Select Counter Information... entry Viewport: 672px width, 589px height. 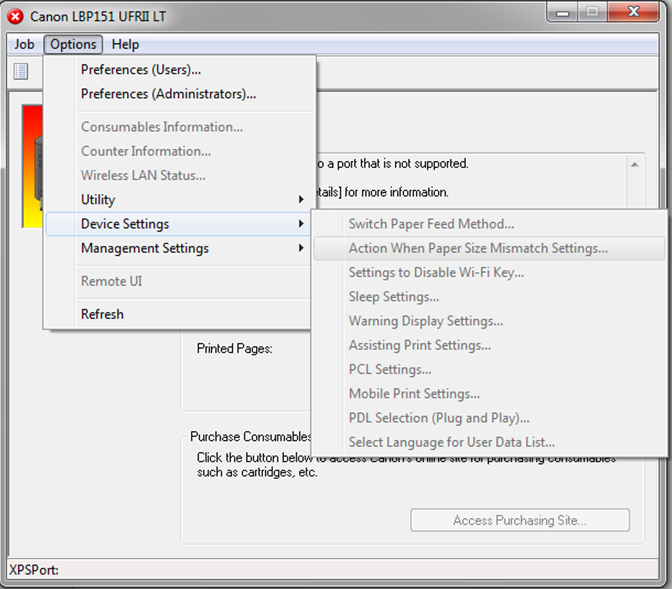tap(178, 151)
